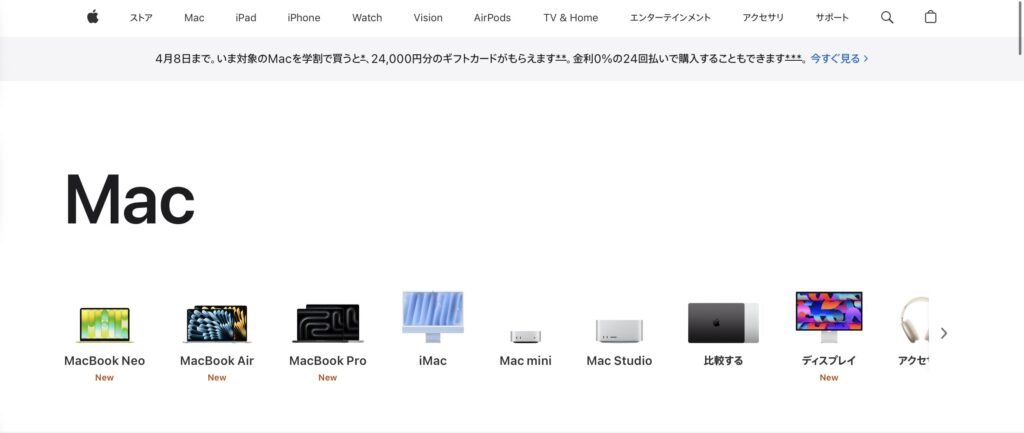Select the MacBook Air laptop image
Screen dimensions: 1024x433
click(x=217, y=324)
